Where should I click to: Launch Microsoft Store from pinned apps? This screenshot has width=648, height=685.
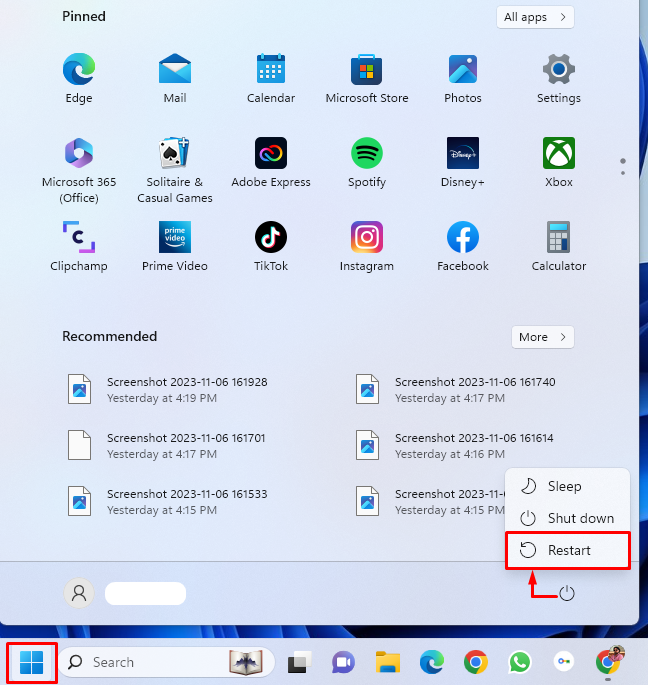click(366, 70)
